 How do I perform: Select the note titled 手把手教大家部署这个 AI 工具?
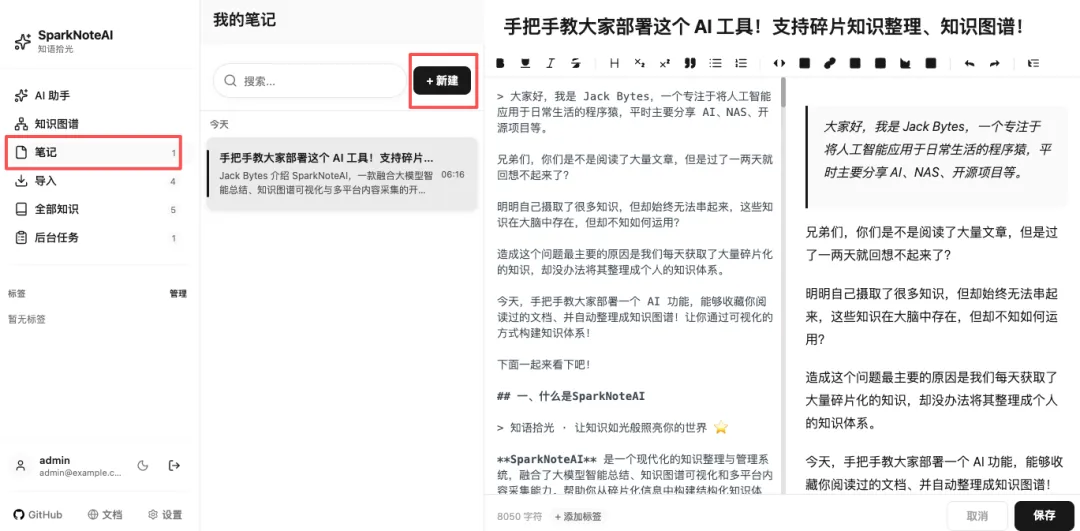pos(342,174)
